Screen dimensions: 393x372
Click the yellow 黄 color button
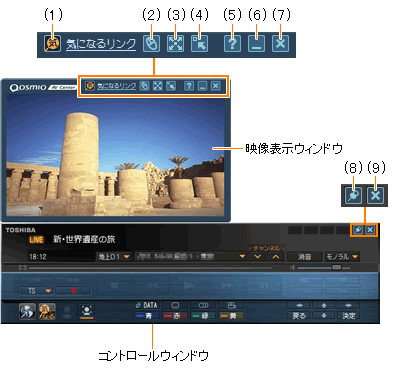(232, 315)
